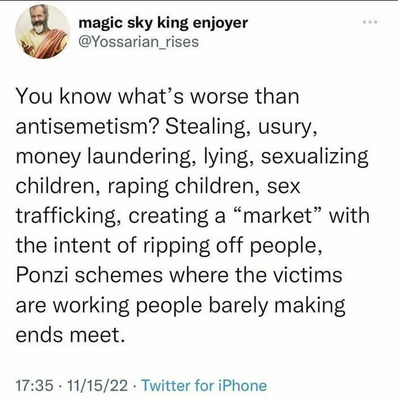Screen dimensions: 398x402
Task: Open the three-dot more options menu
Action: [370, 22]
